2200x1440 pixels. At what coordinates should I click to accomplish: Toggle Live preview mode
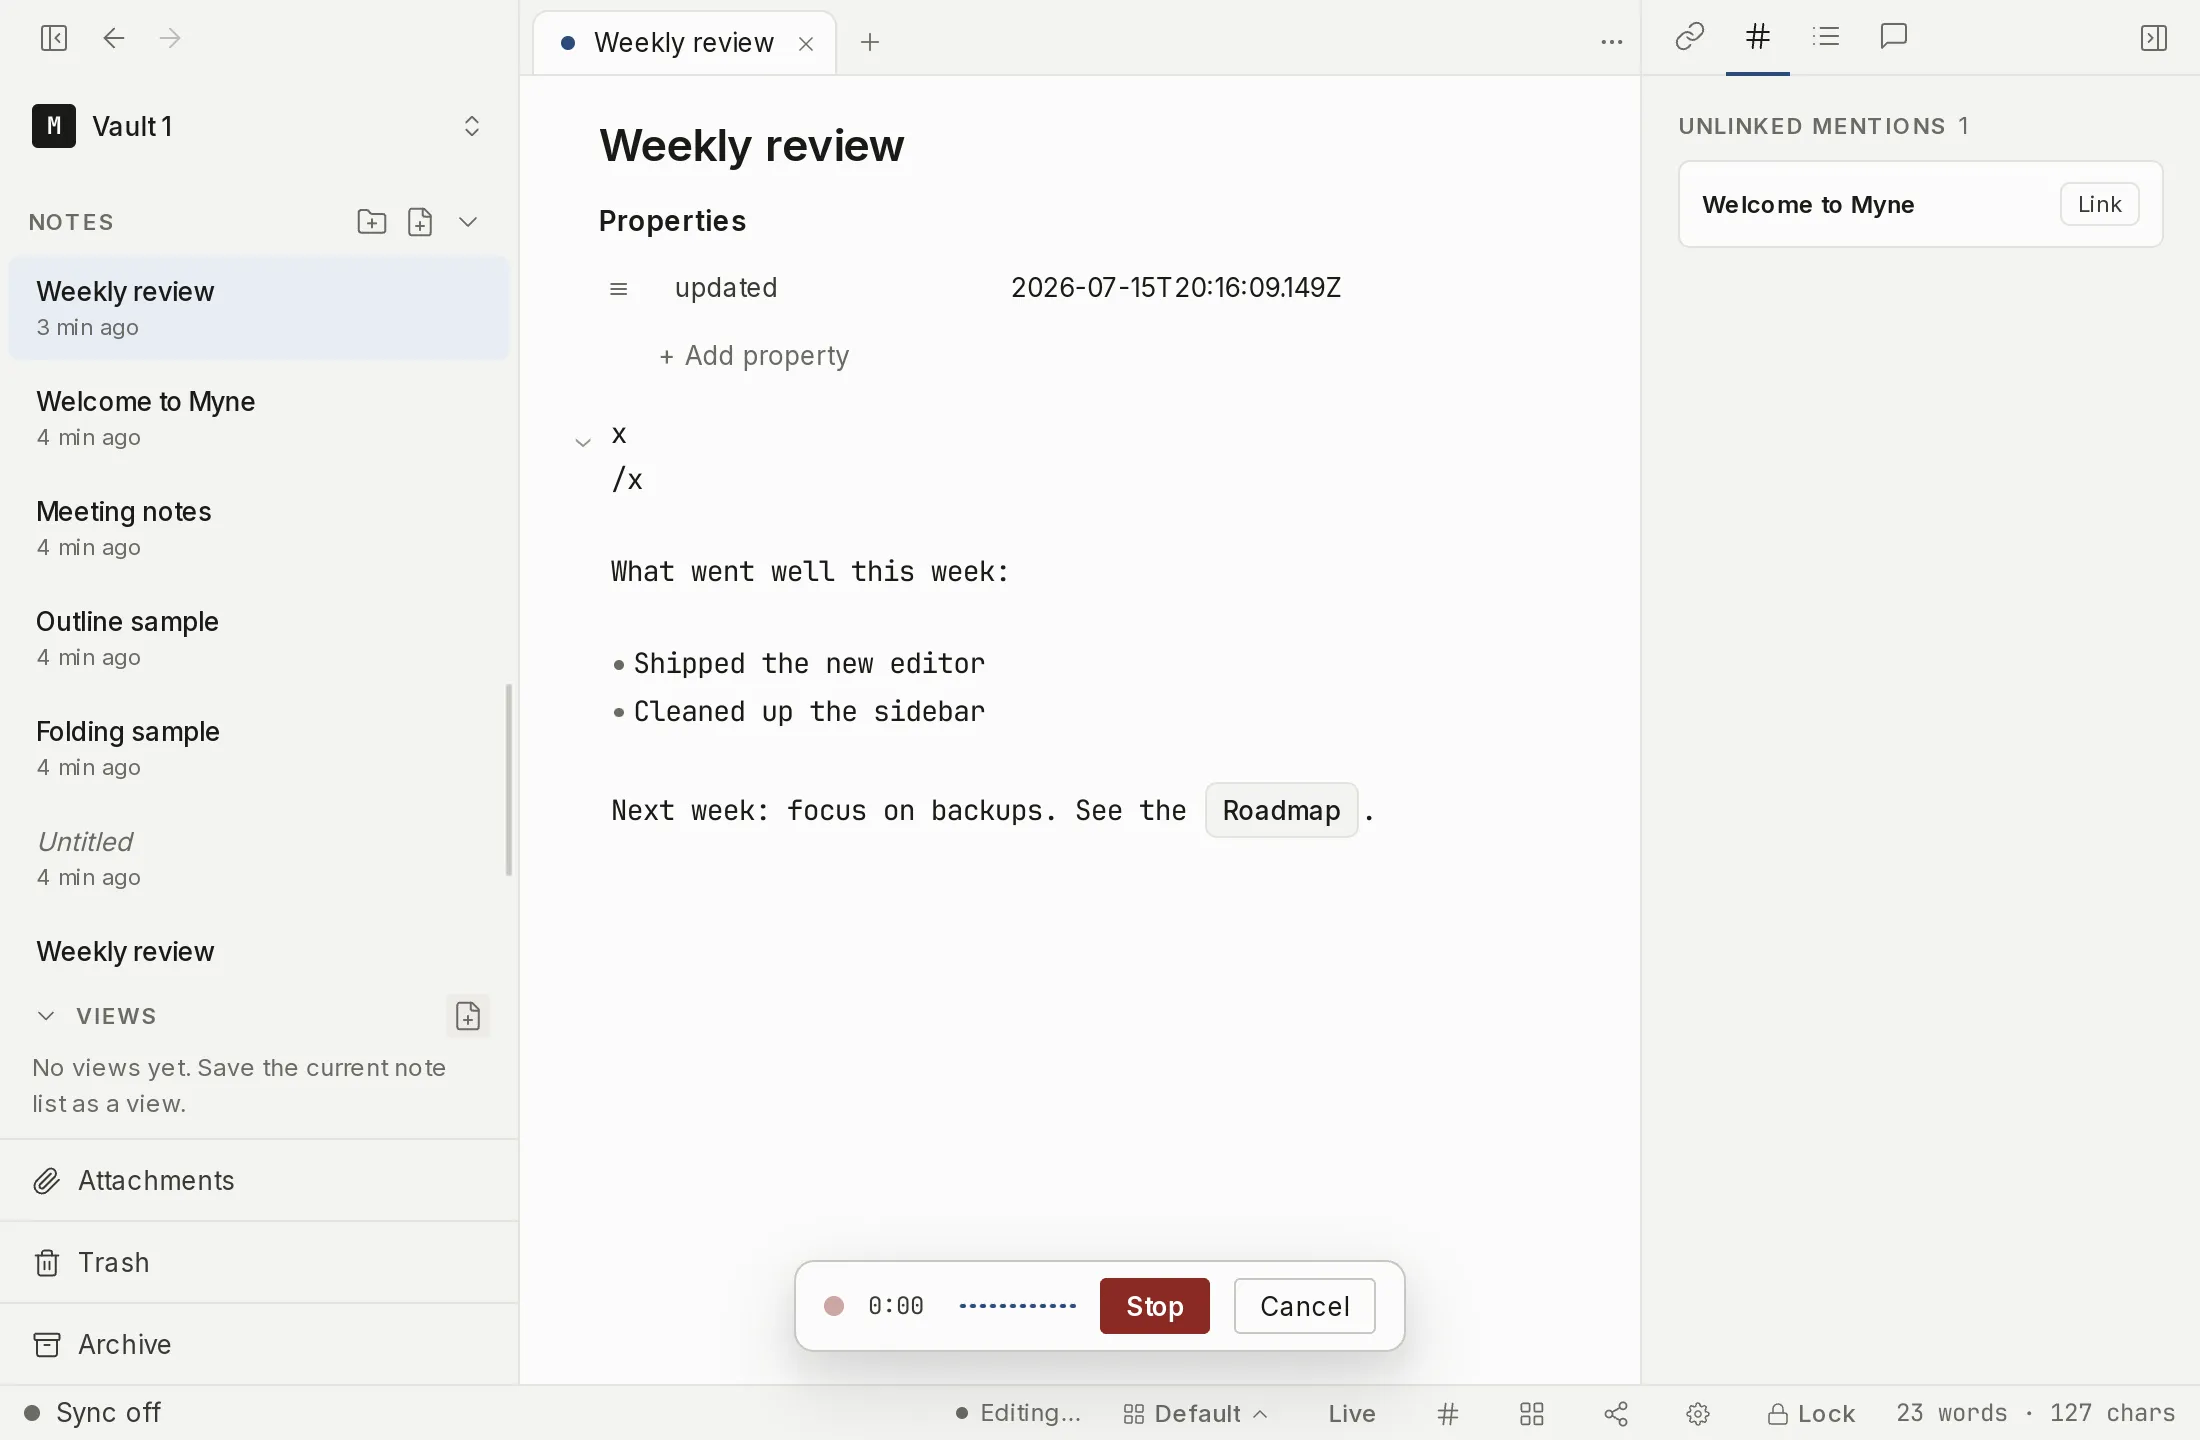coord(1352,1414)
